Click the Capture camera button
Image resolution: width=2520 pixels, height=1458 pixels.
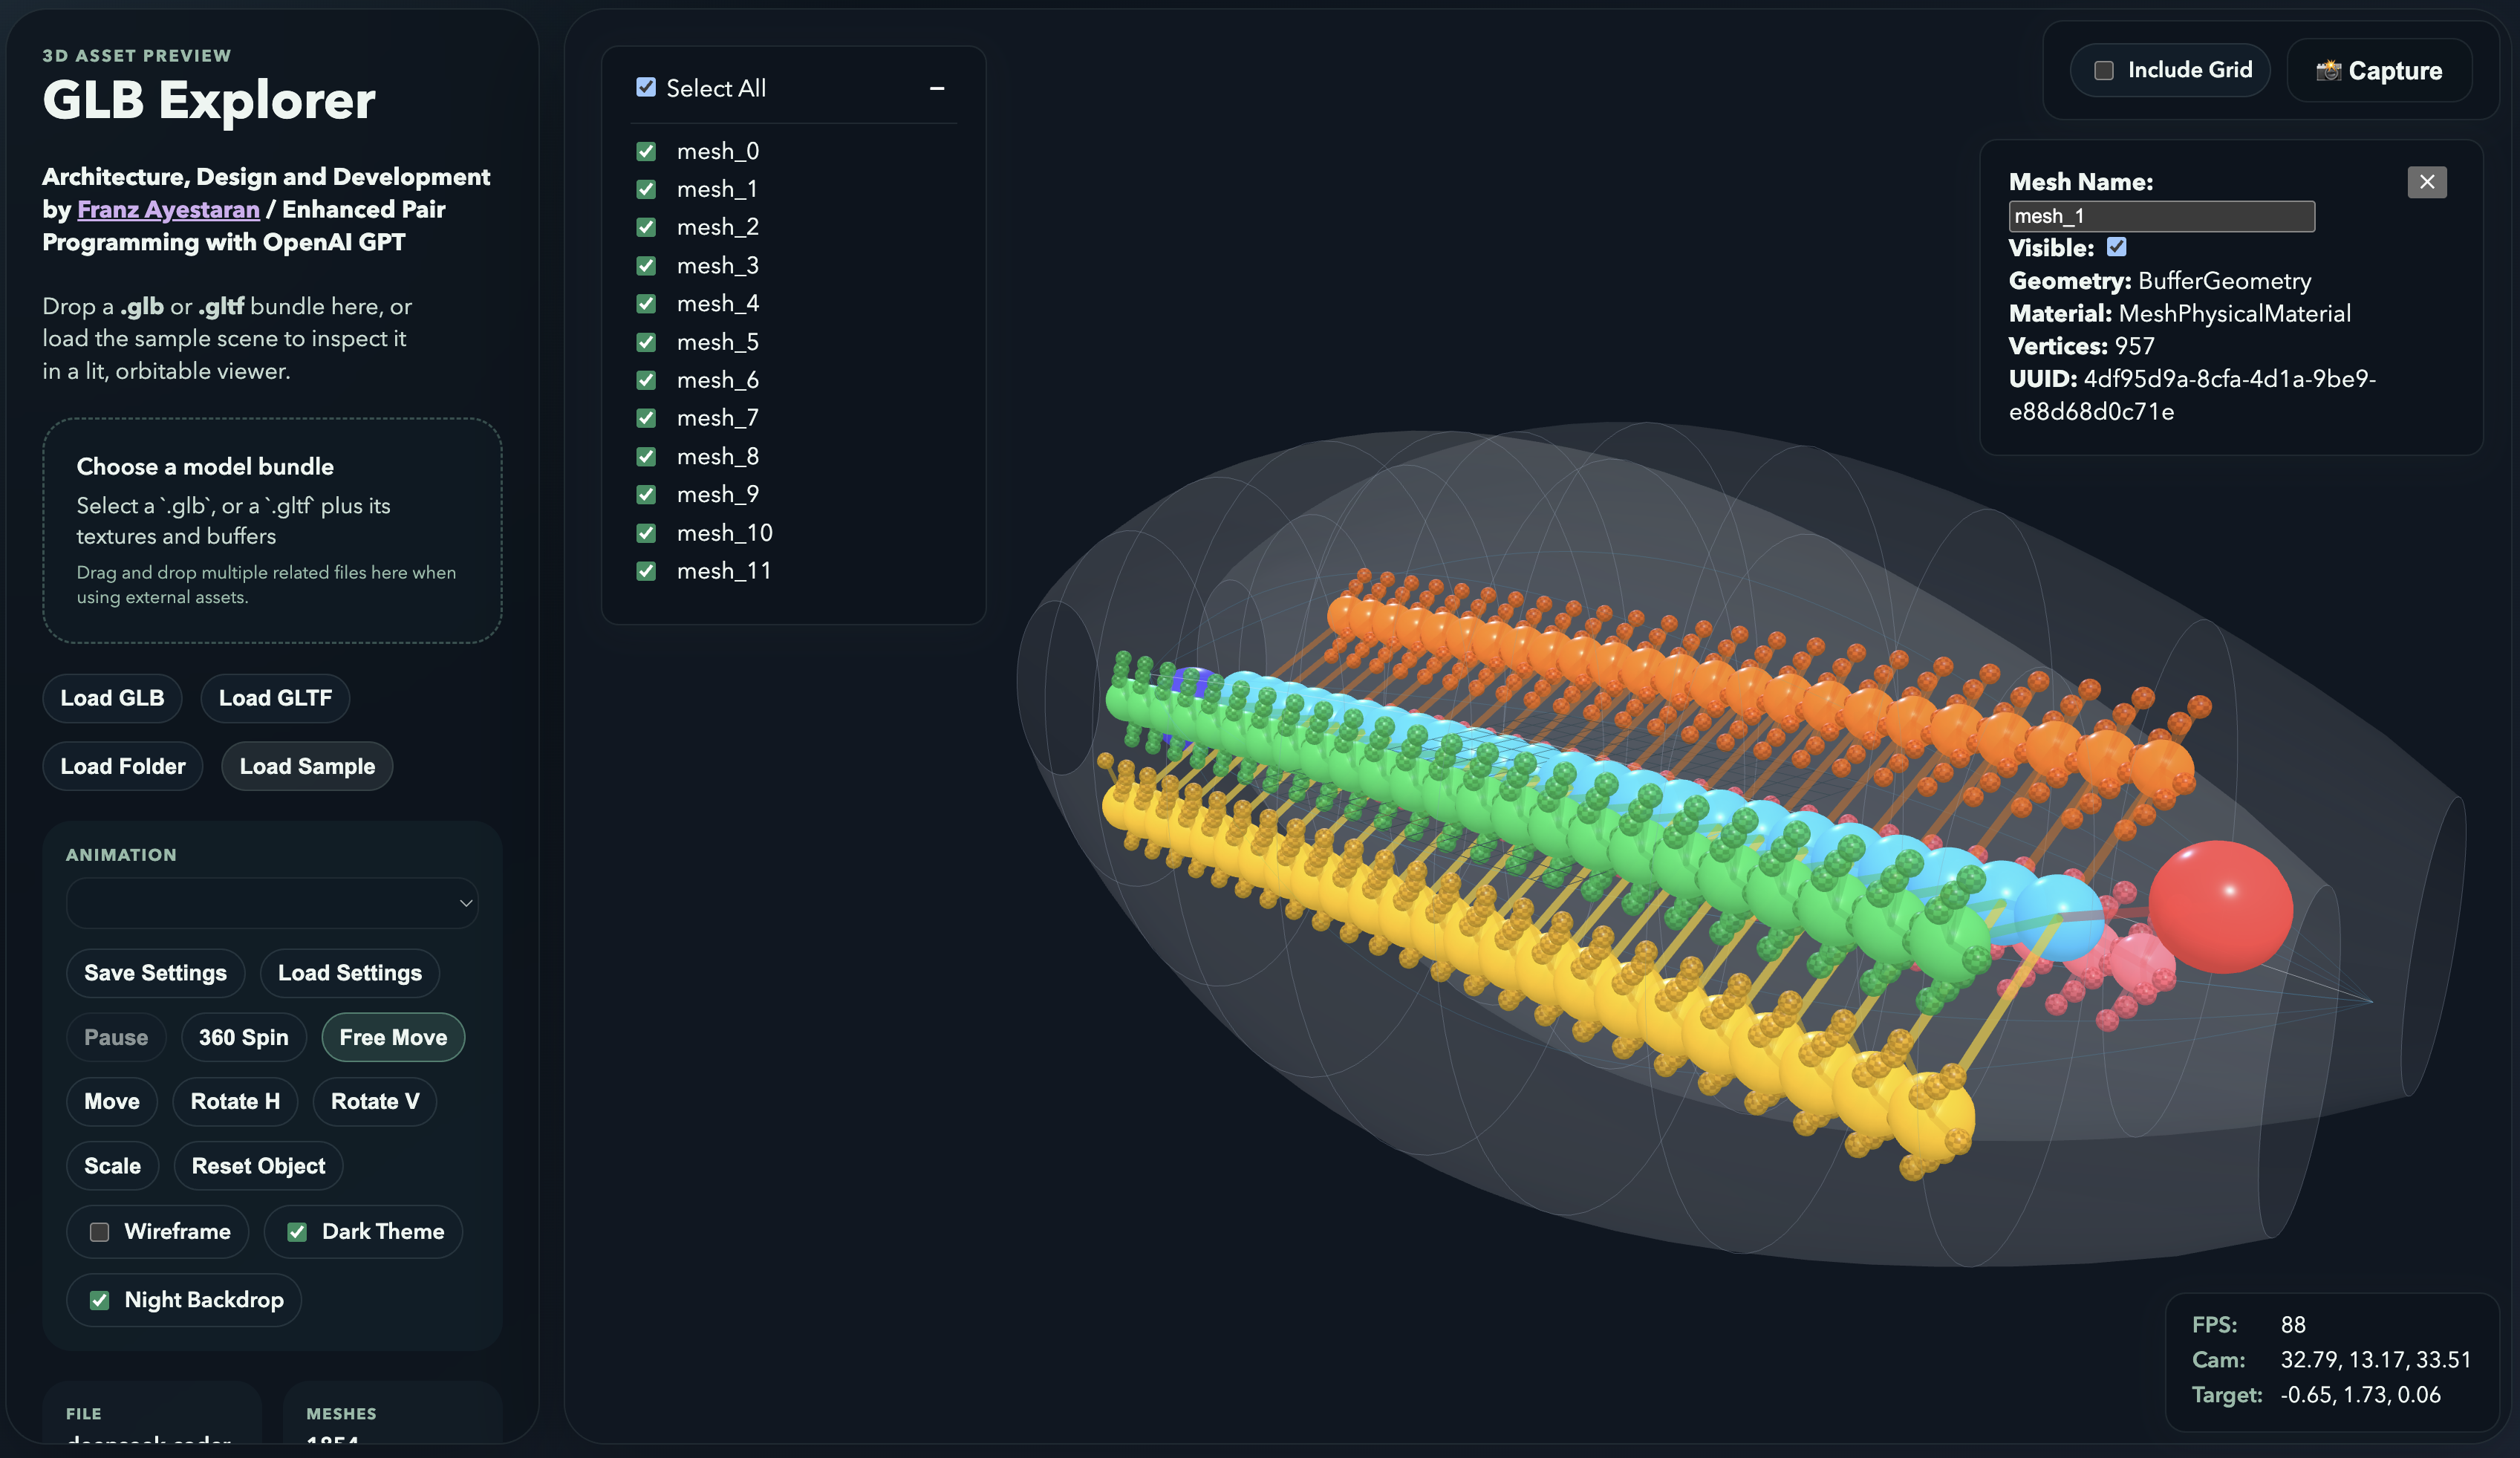pyautogui.click(x=2379, y=70)
